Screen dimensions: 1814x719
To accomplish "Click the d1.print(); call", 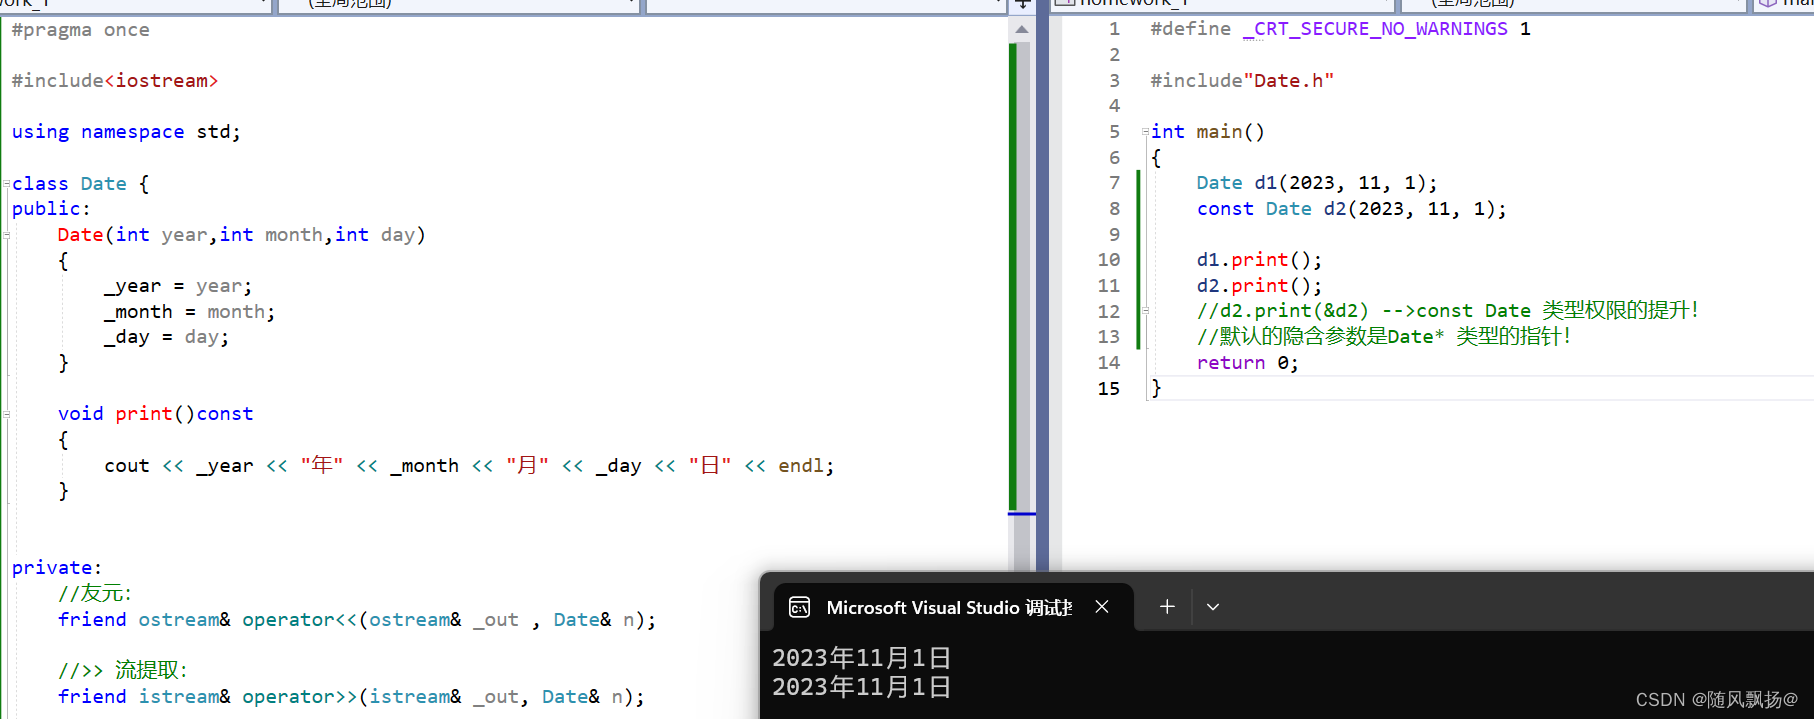I will pos(1259,260).
